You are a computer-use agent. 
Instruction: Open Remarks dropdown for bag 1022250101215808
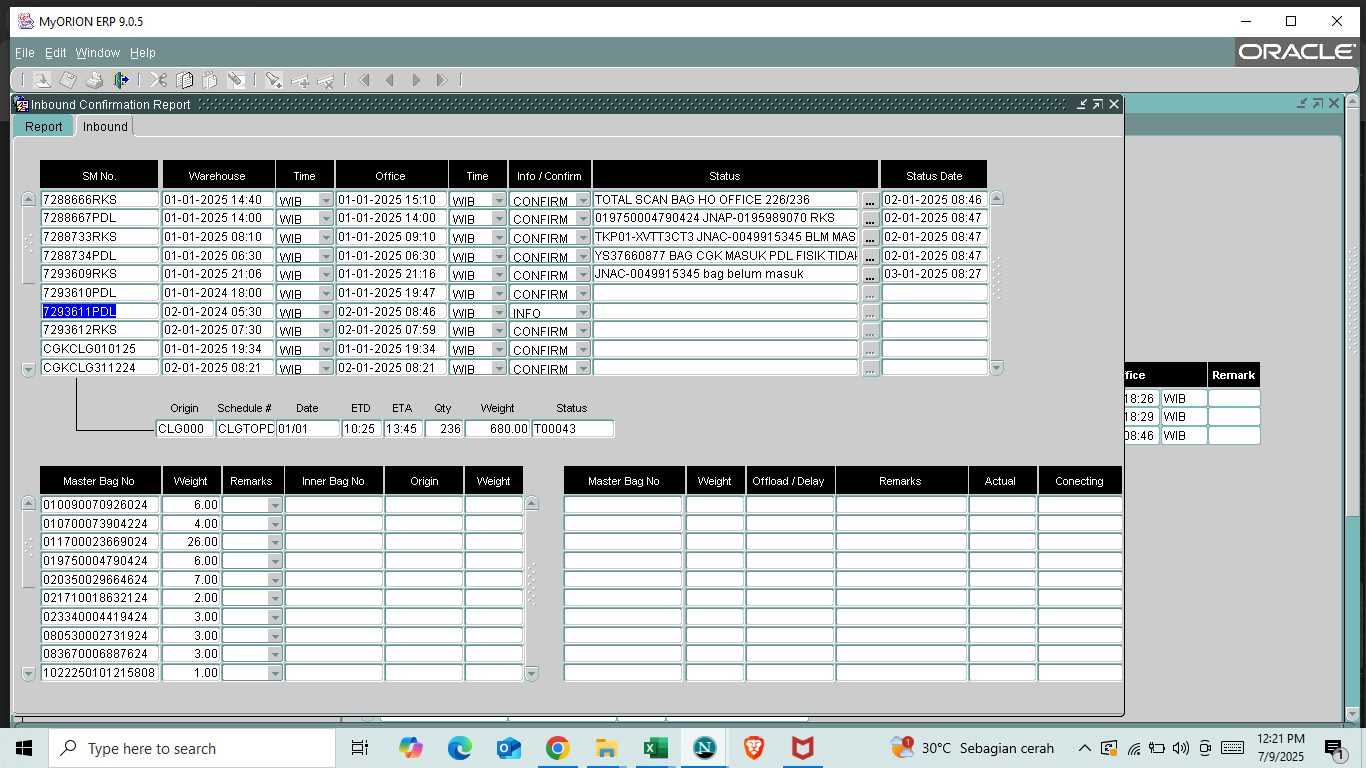point(275,673)
